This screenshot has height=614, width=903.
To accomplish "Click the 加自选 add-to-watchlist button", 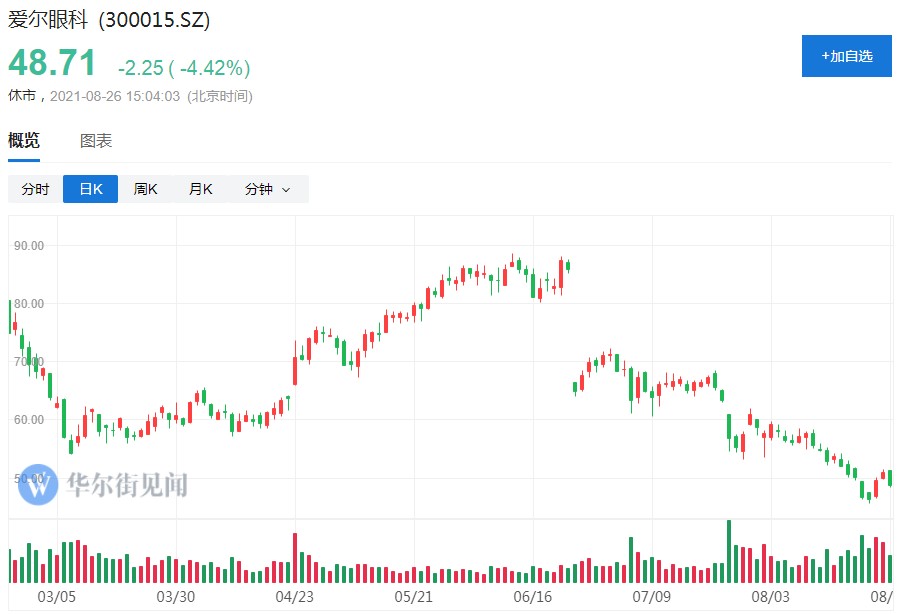I will coord(846,56).
